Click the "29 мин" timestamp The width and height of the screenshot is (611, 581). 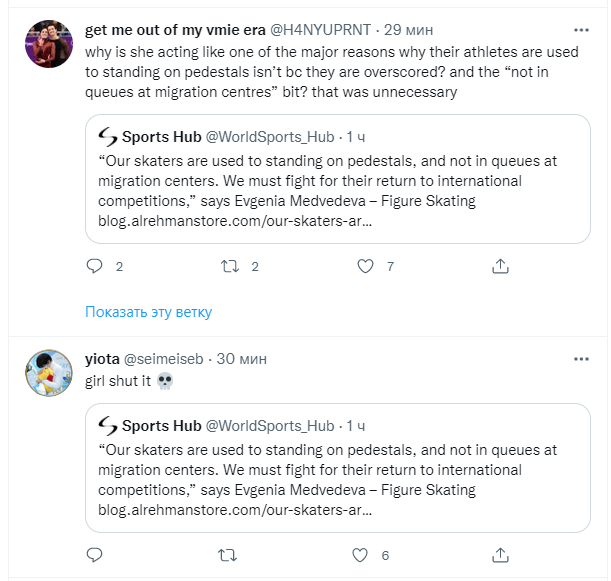tap(412, 30)
